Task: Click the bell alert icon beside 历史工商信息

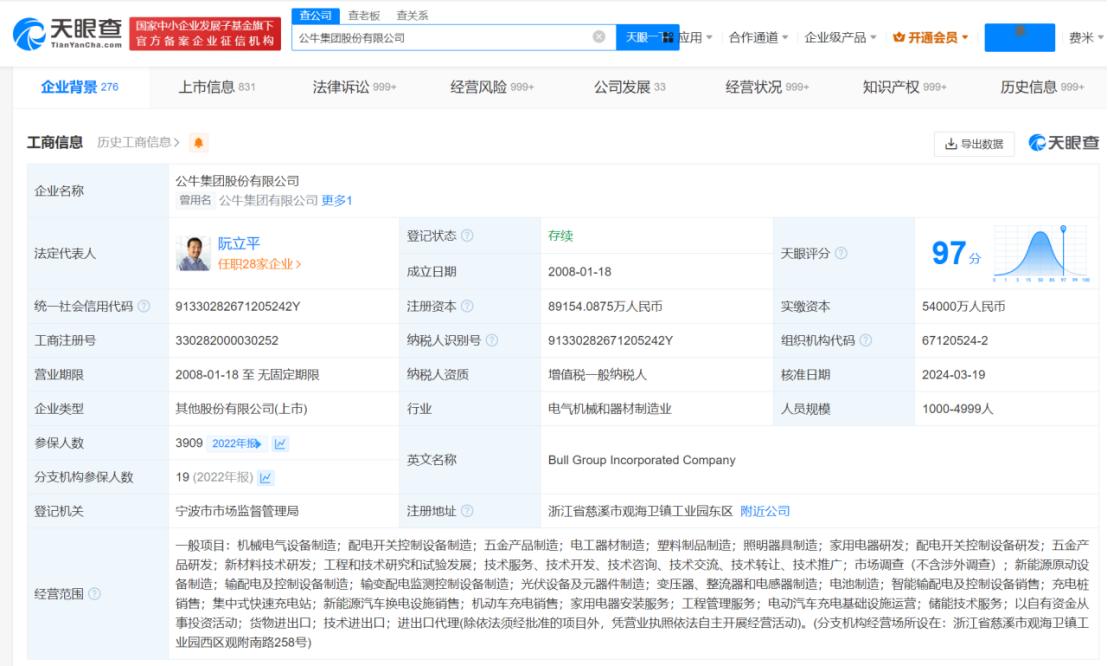Action: (199, 142)
